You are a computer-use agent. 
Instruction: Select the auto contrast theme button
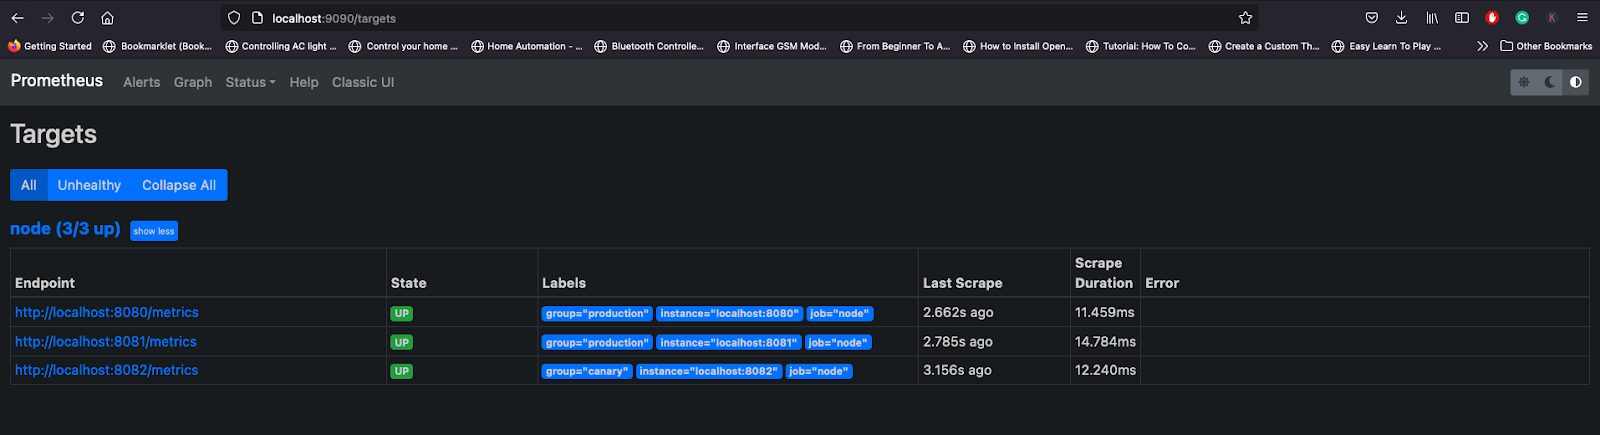click(1576, 82)
